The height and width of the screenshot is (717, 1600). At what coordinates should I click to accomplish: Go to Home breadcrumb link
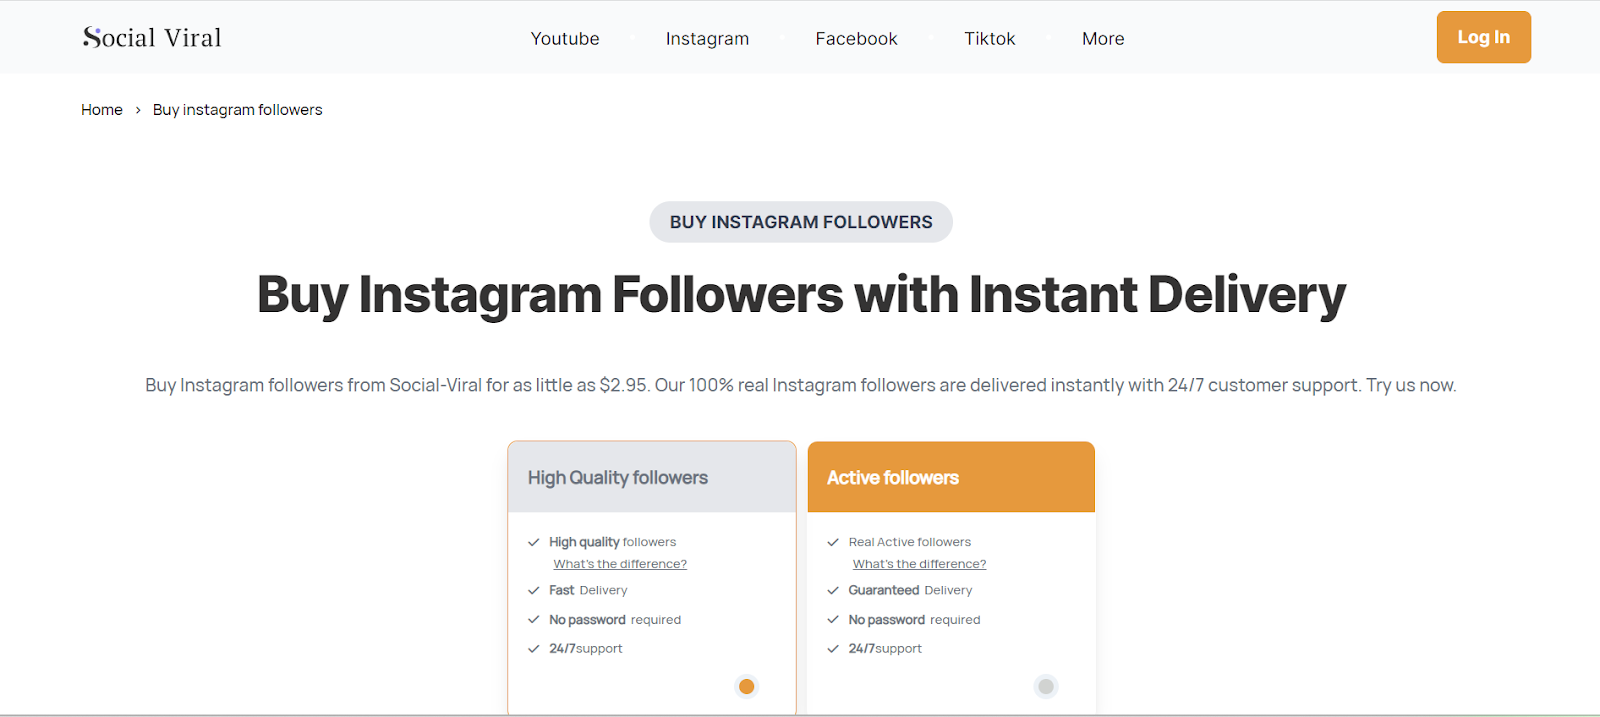tap(102, 110)
